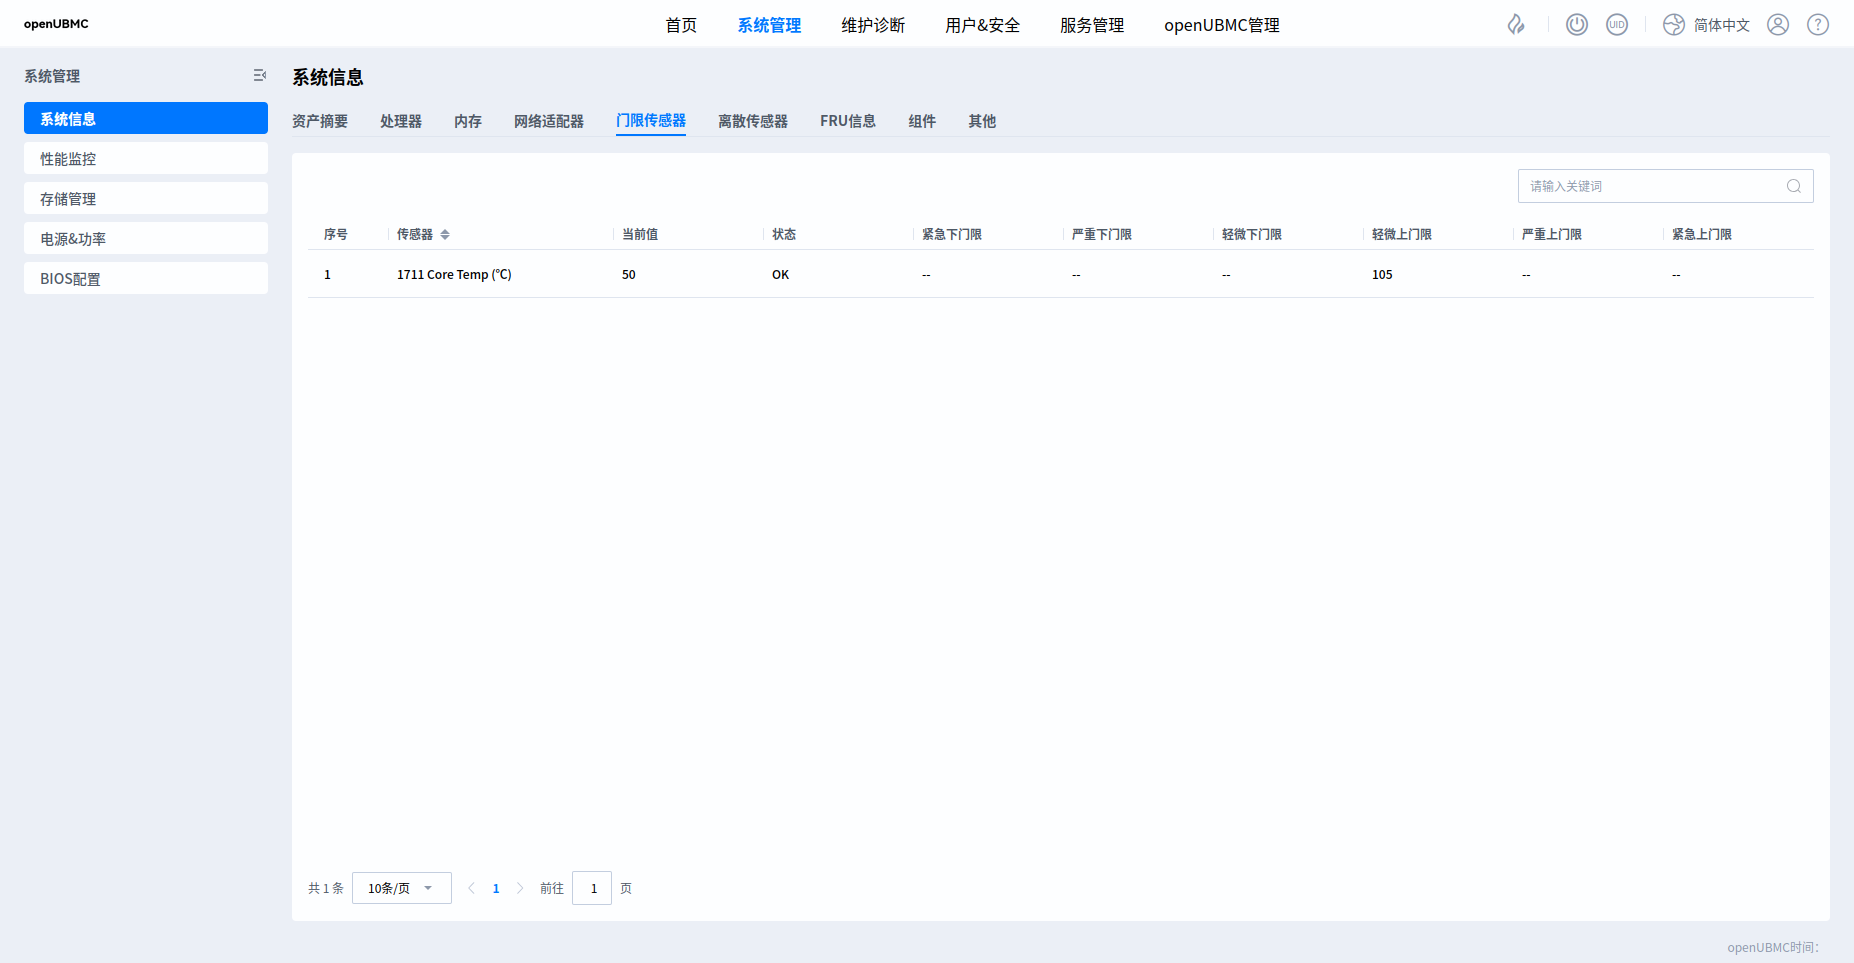Click the user account avatar icon

1778,25
